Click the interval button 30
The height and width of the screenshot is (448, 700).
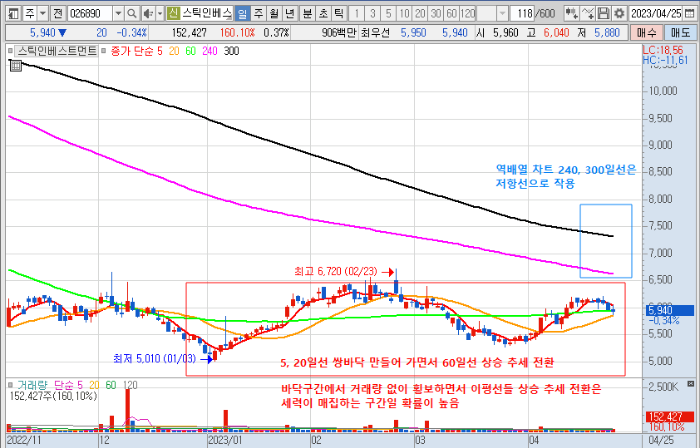click(x=436, y=14)
